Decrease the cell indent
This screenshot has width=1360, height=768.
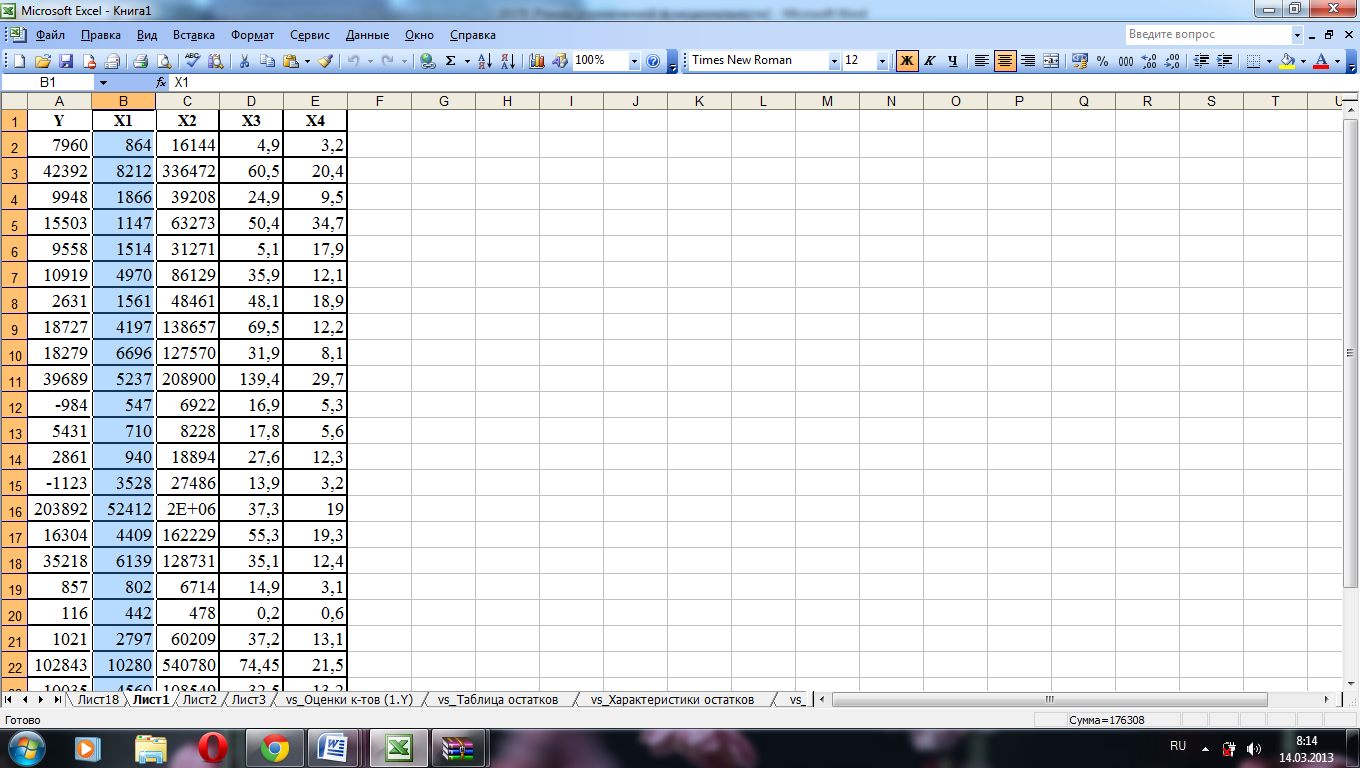point(1201,61)
